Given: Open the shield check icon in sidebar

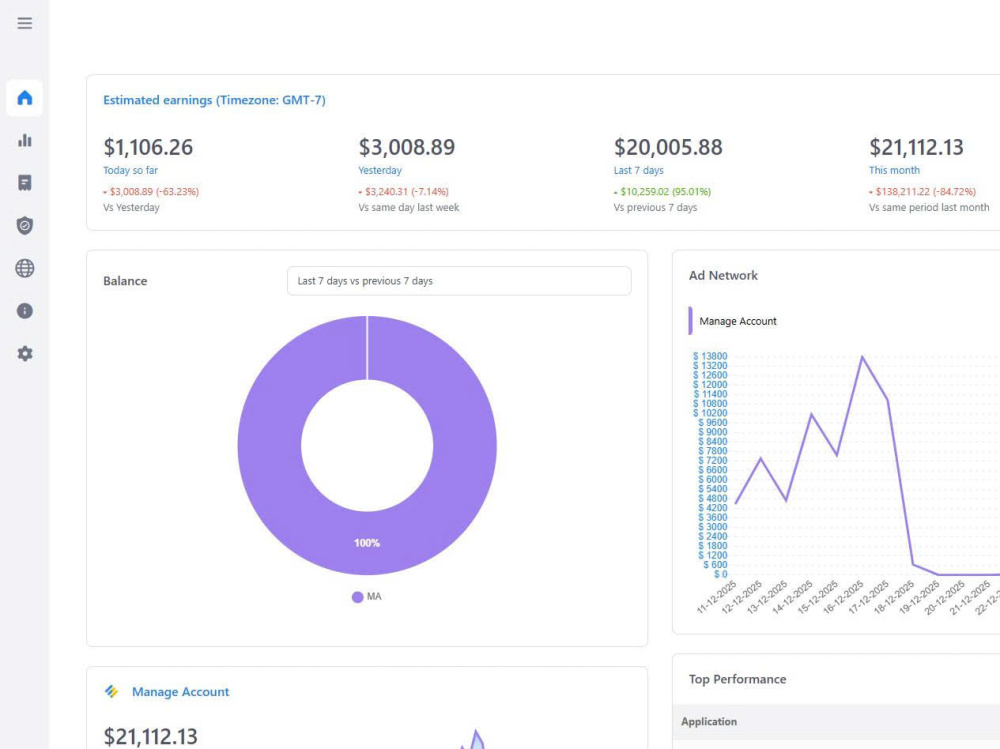Looking at the screenshot, I should tap(25, 225).
